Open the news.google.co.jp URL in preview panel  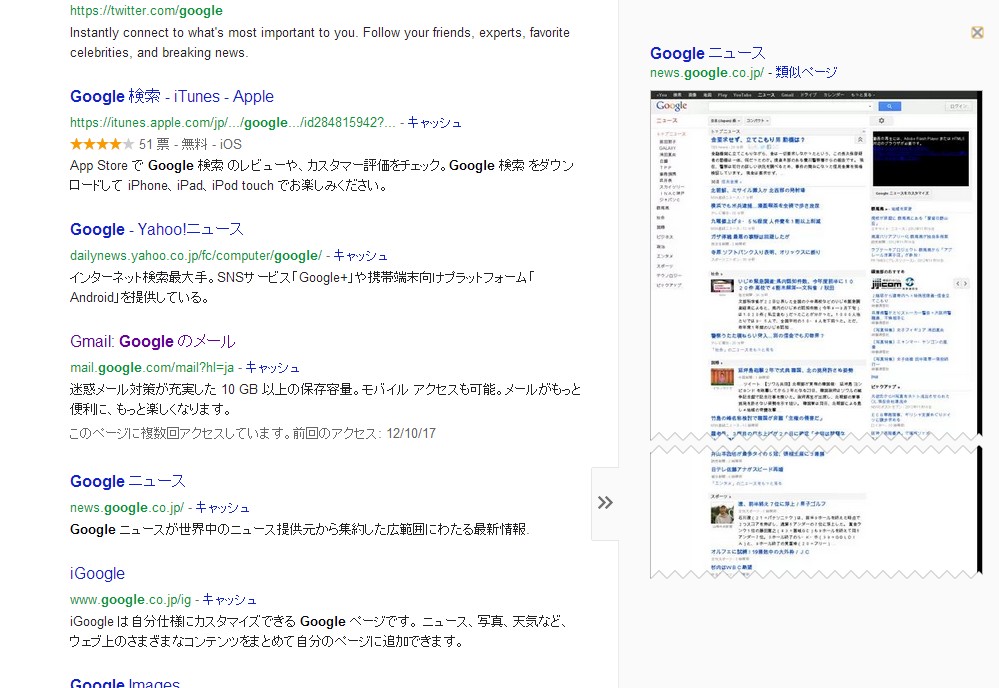tap(707, 73)
